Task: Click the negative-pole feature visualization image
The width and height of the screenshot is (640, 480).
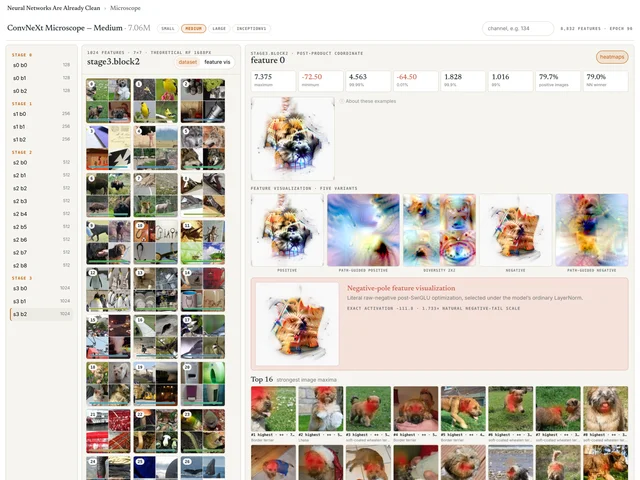Action: pyautogui.click(x=297, y=324)
